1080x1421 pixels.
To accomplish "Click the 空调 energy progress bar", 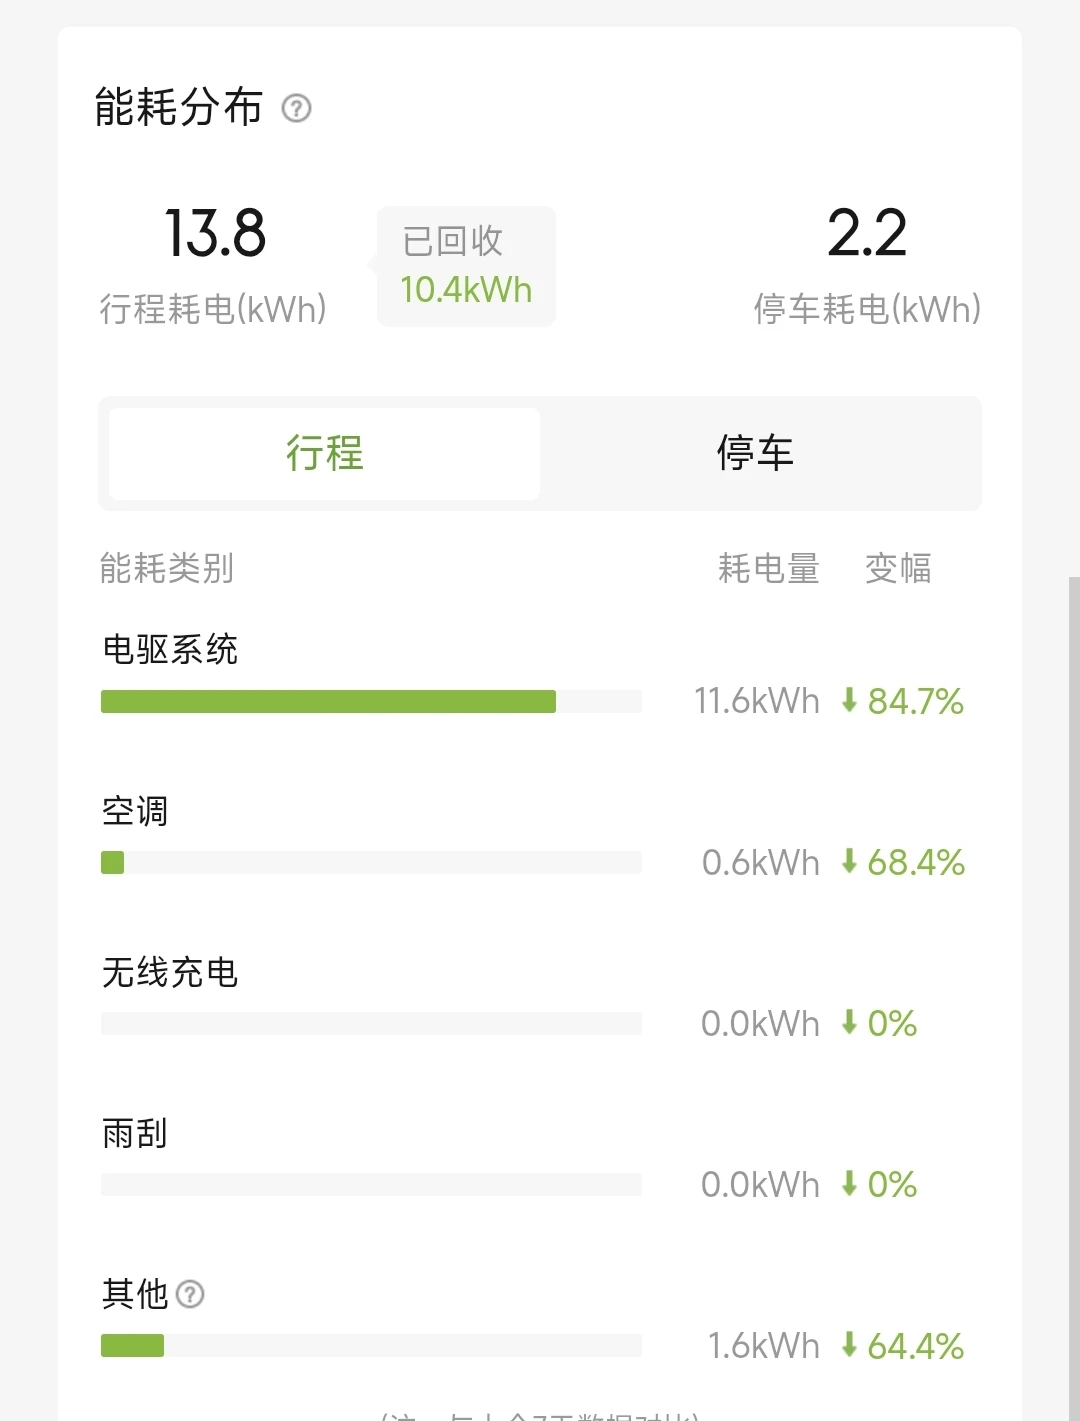I will click(x=370, y=862).
